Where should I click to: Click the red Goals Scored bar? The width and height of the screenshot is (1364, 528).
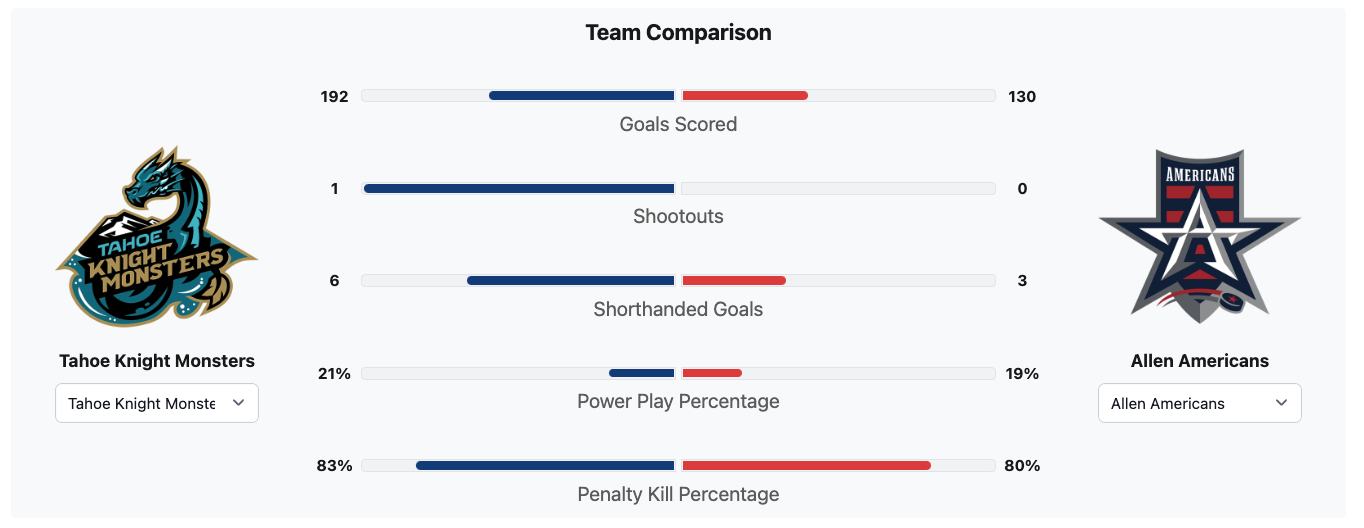745,96
